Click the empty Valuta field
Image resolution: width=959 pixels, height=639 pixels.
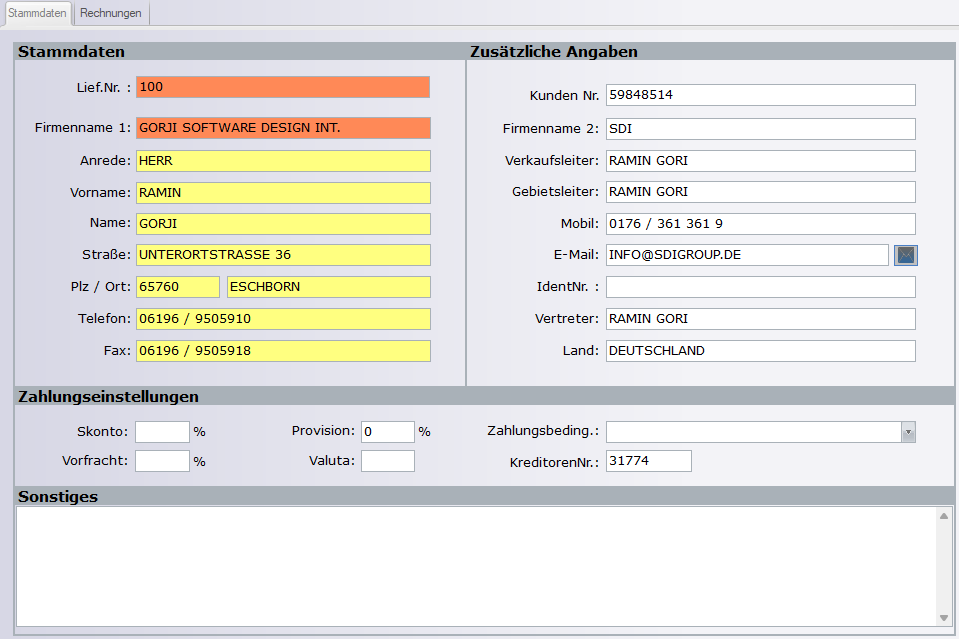[x=388, y=461]
